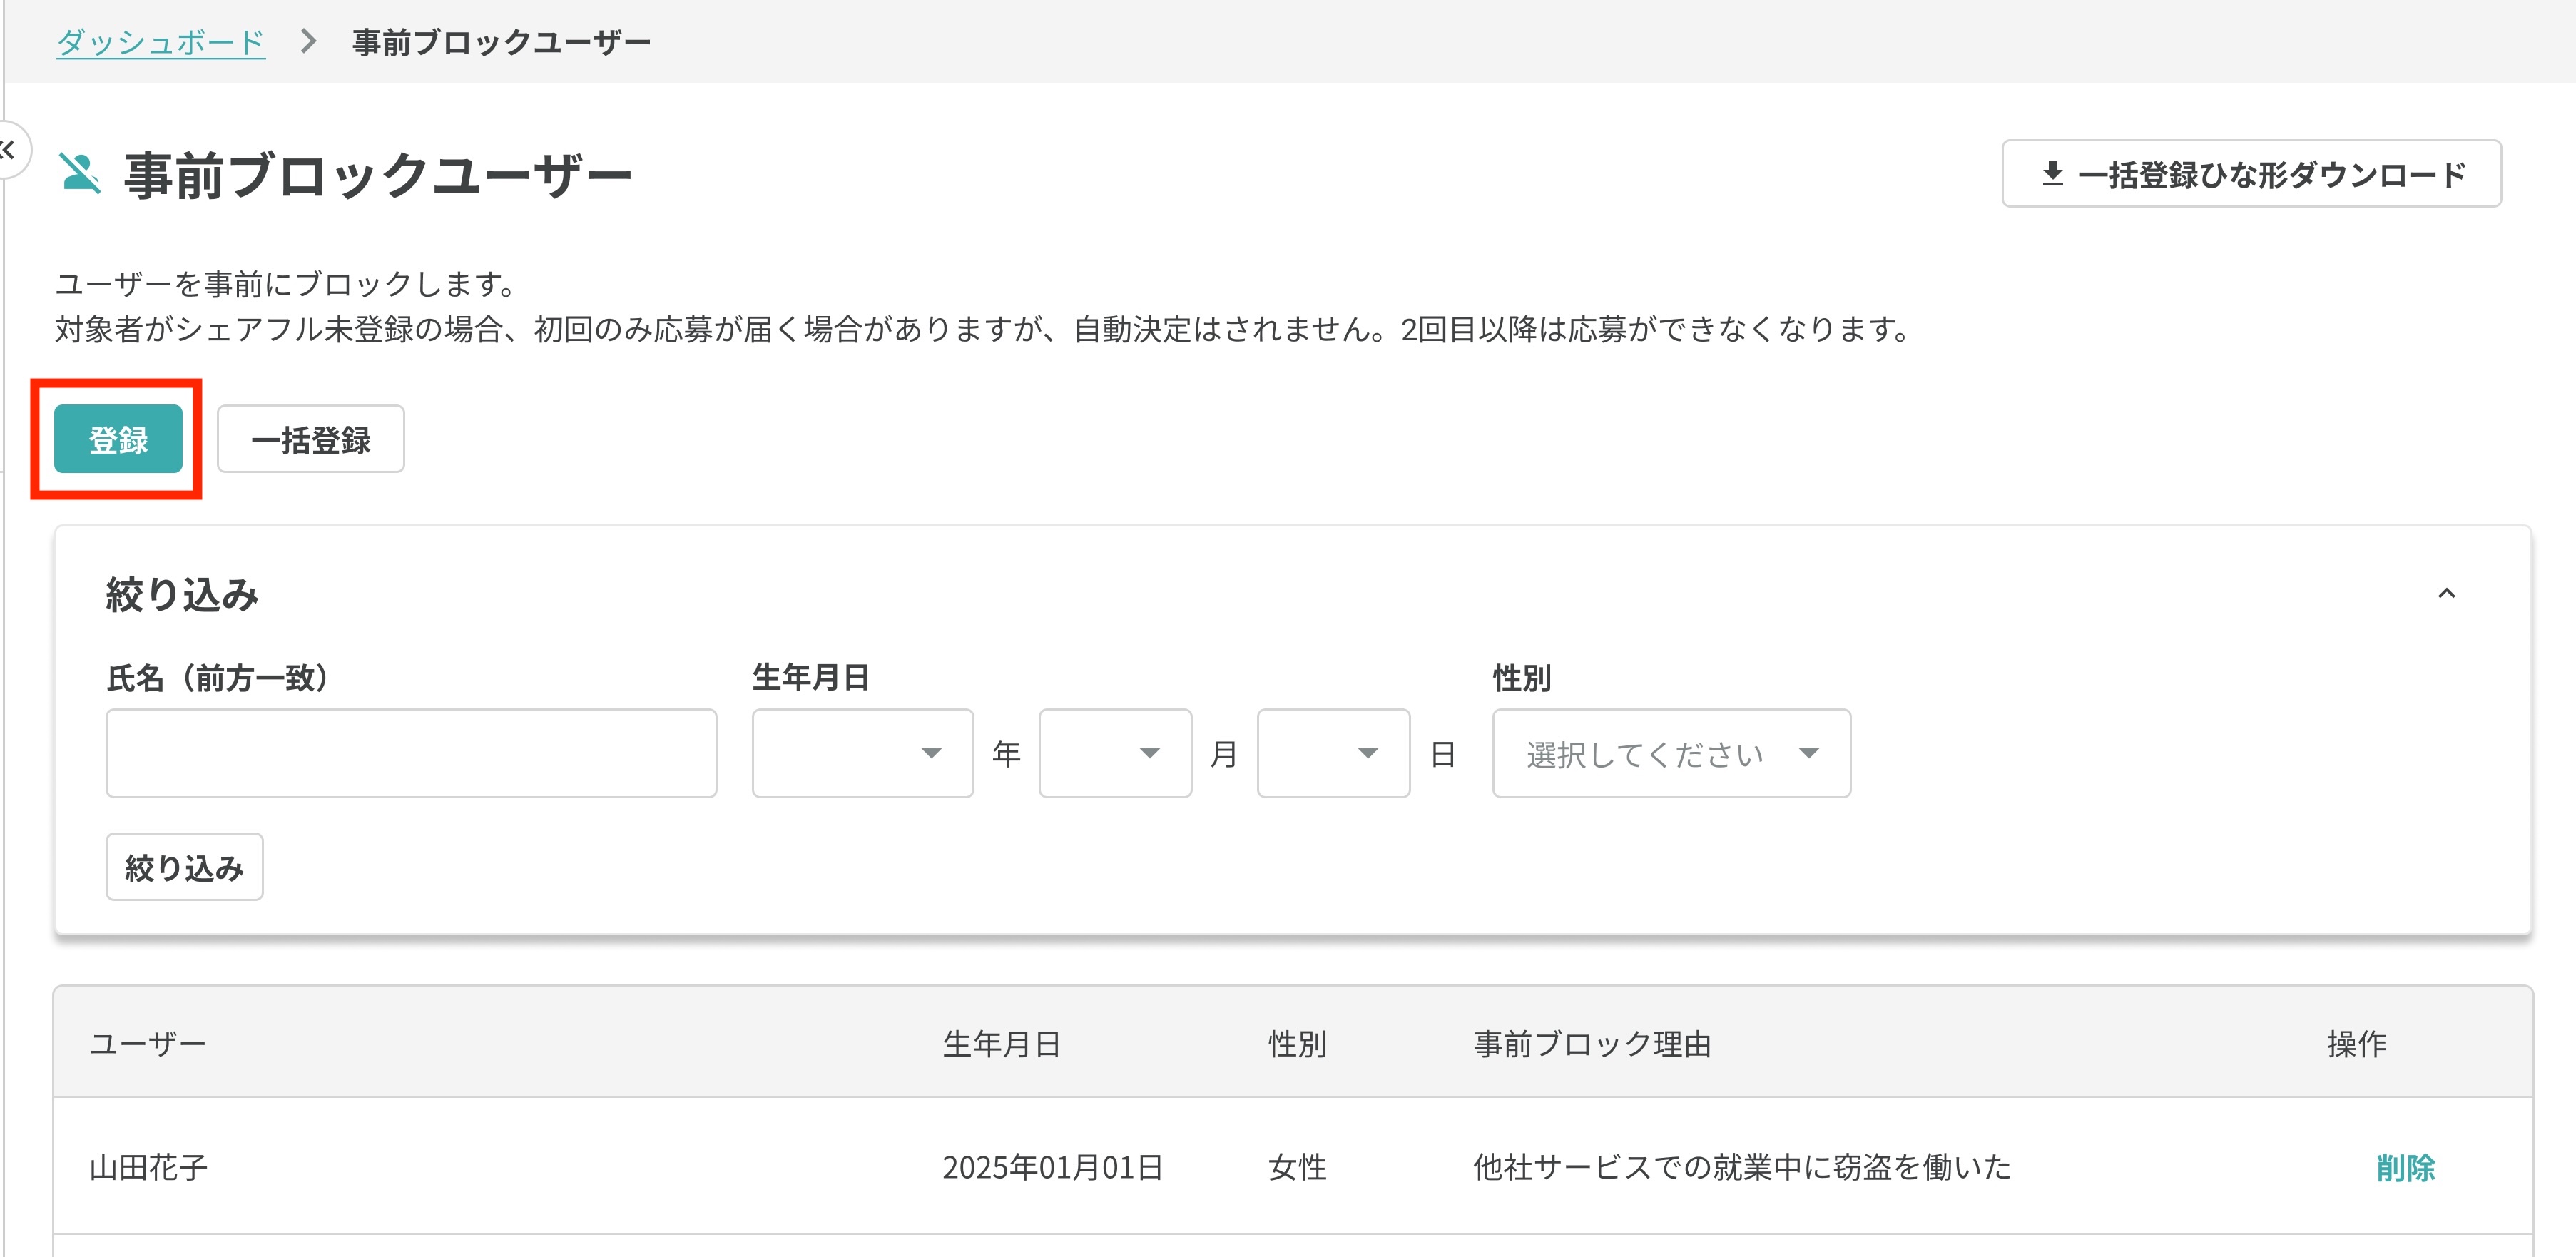Click the 女性 gender cell
Screen dimensions: 2576x1257
point(1297,1167)
